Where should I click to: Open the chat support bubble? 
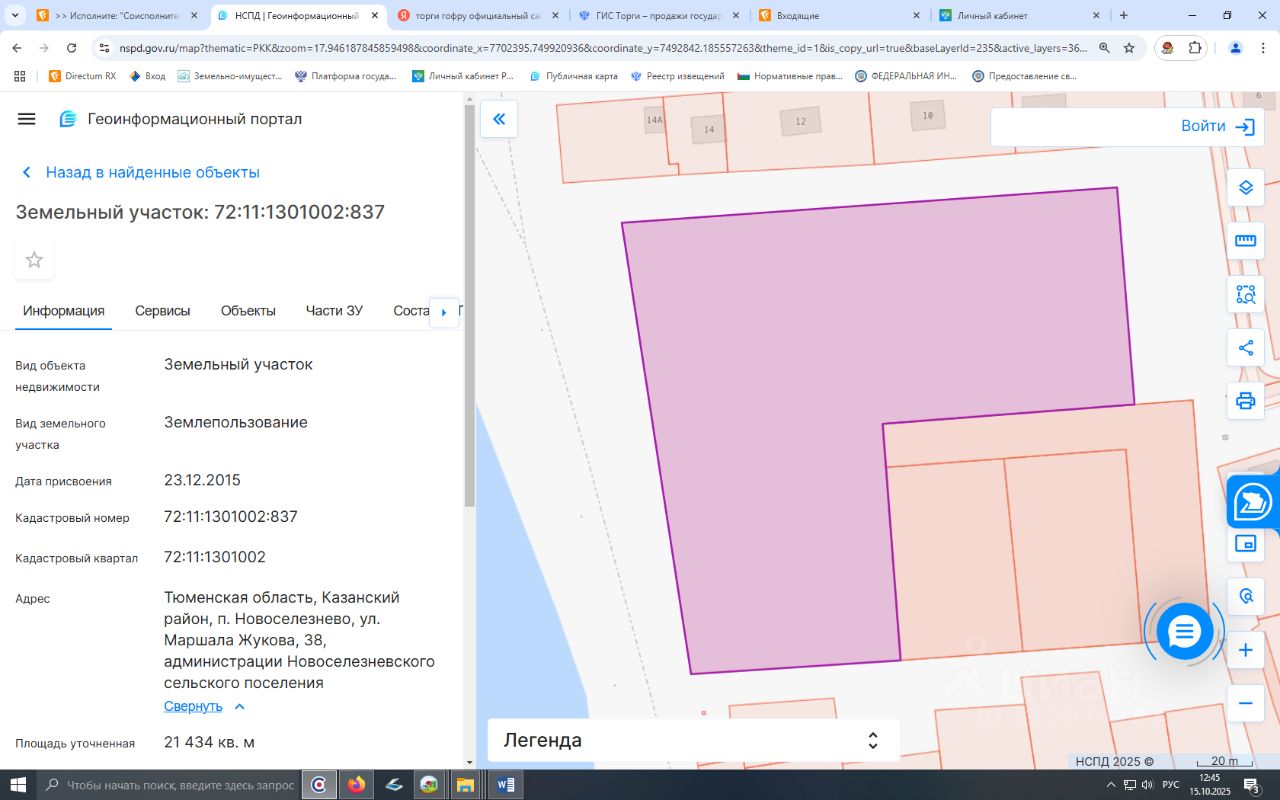1184,631
